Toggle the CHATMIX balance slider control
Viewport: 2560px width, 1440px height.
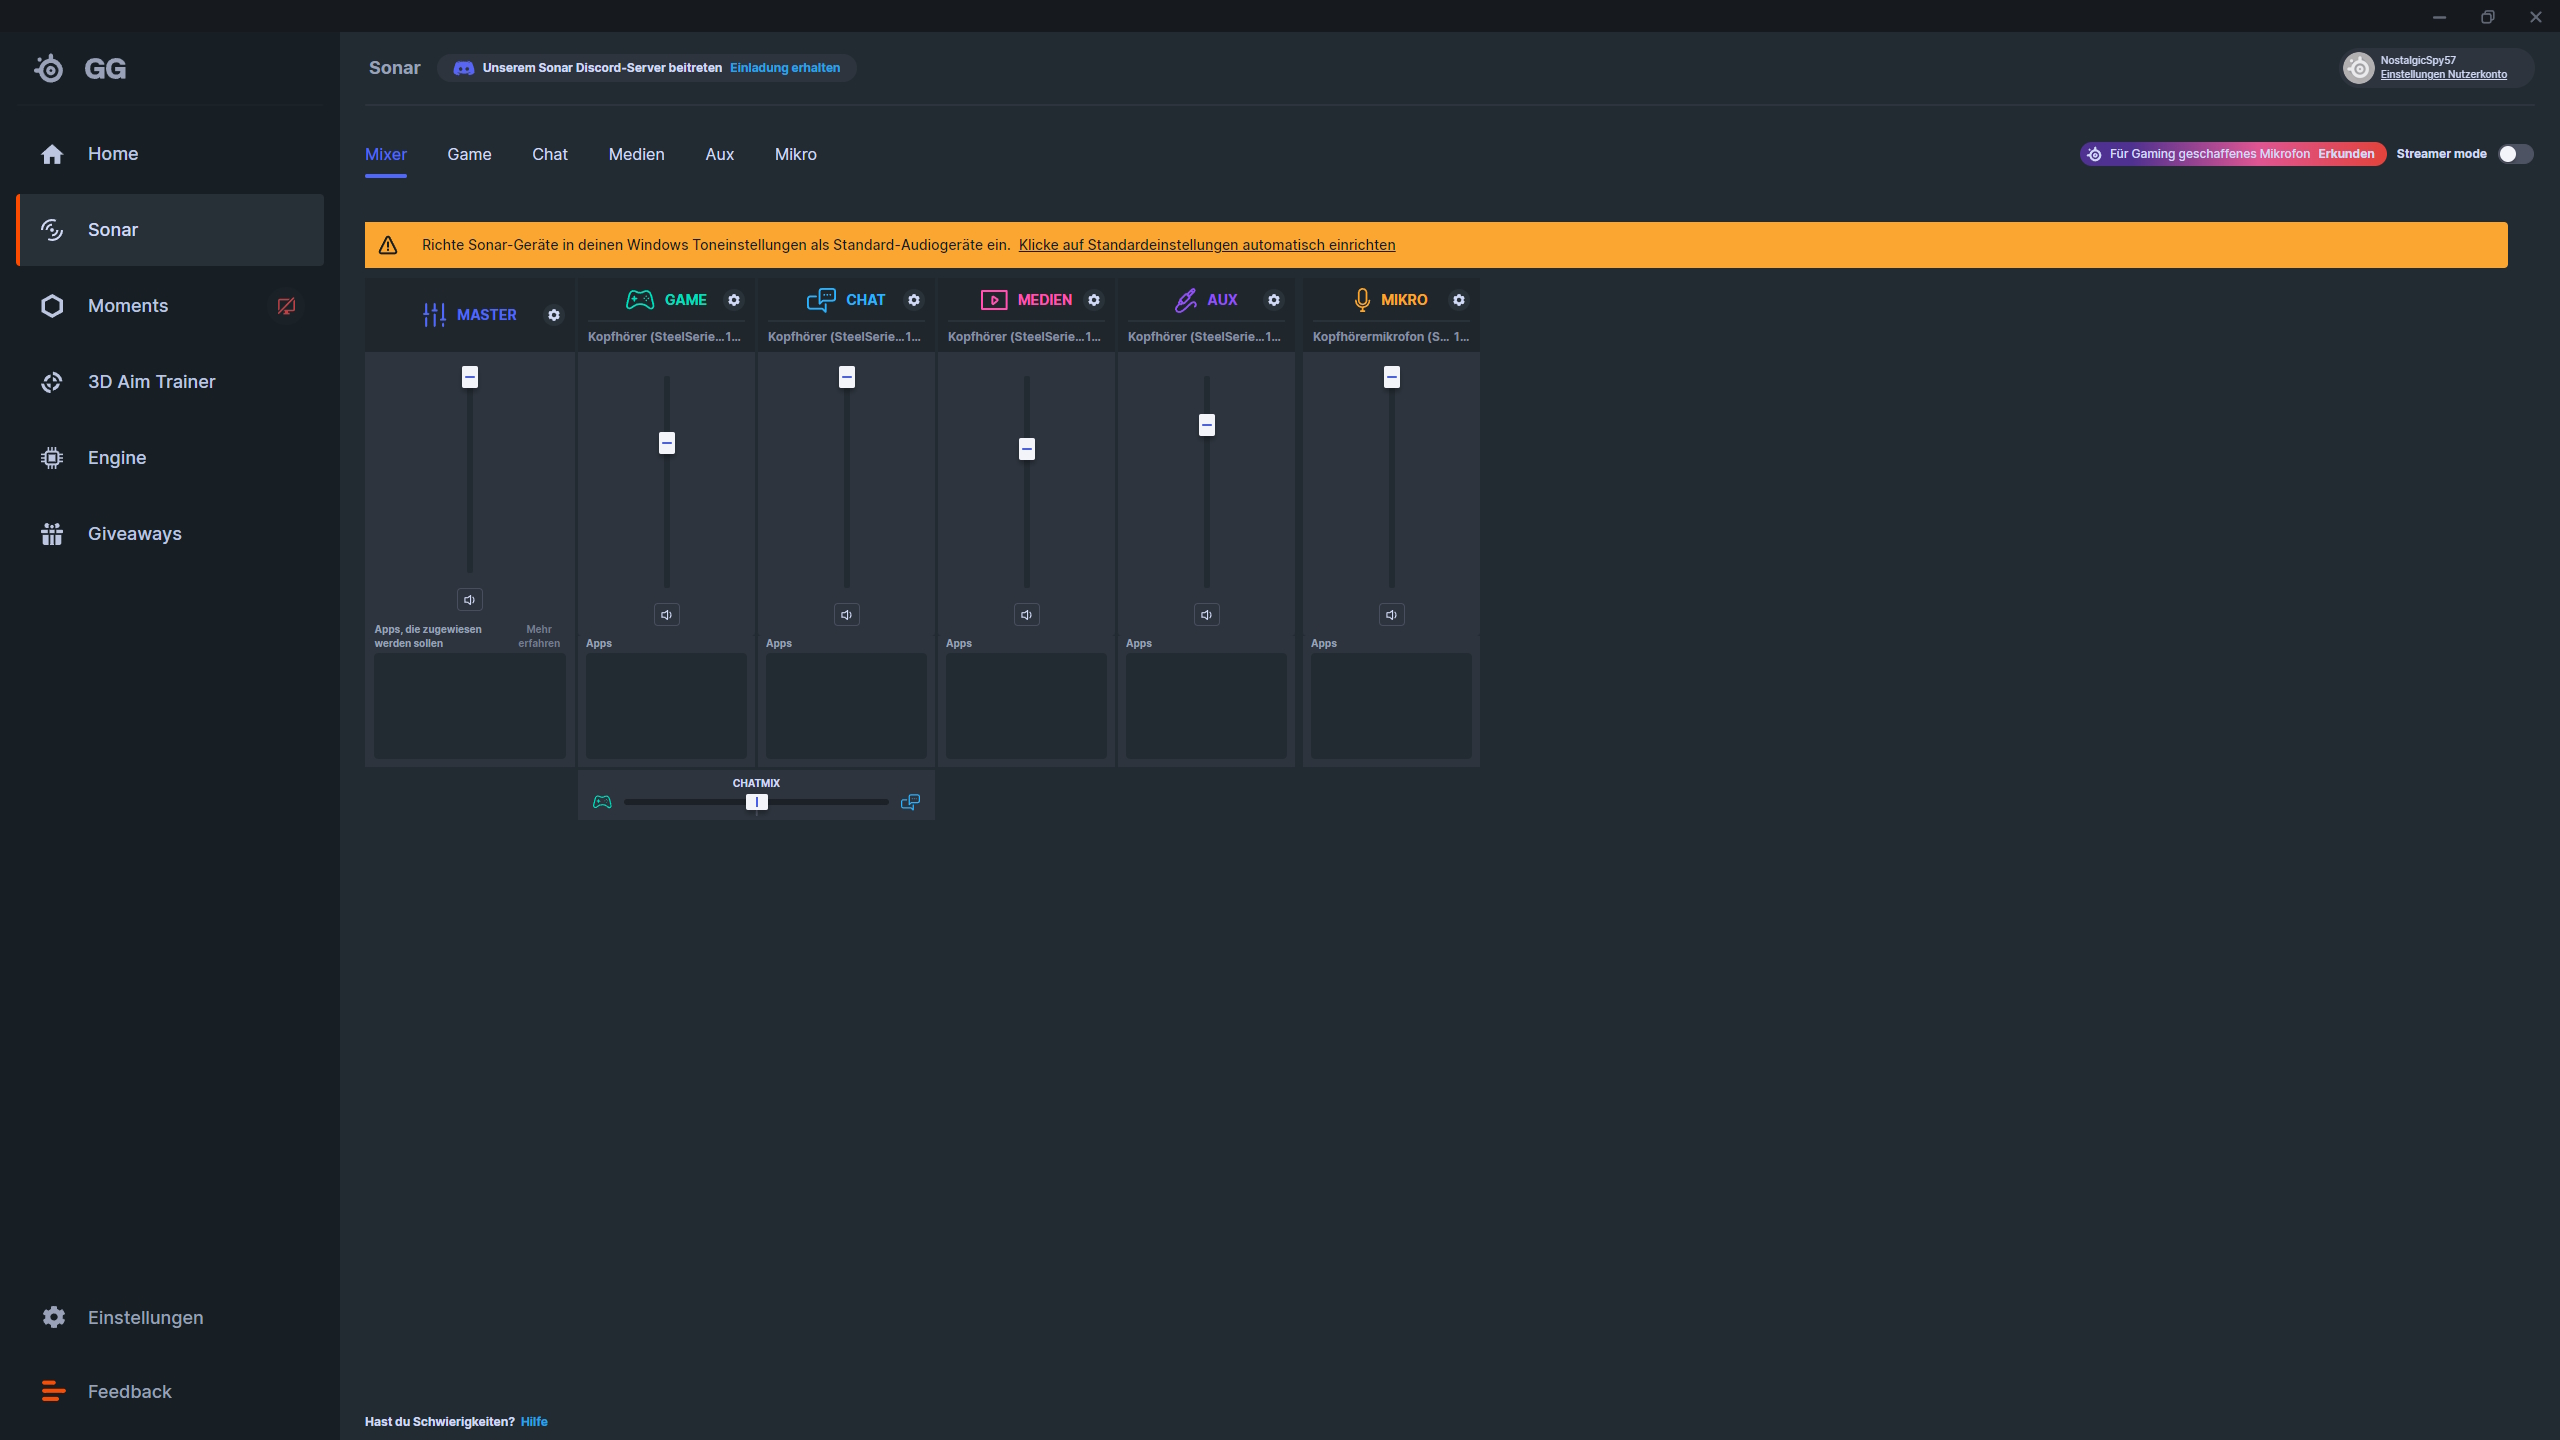[x=756, y=802]
